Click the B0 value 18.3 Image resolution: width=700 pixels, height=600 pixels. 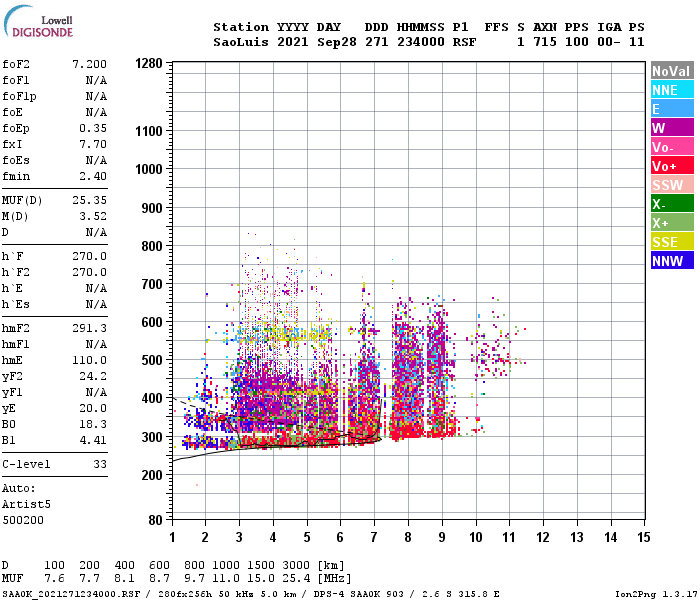tap(93, 424)
